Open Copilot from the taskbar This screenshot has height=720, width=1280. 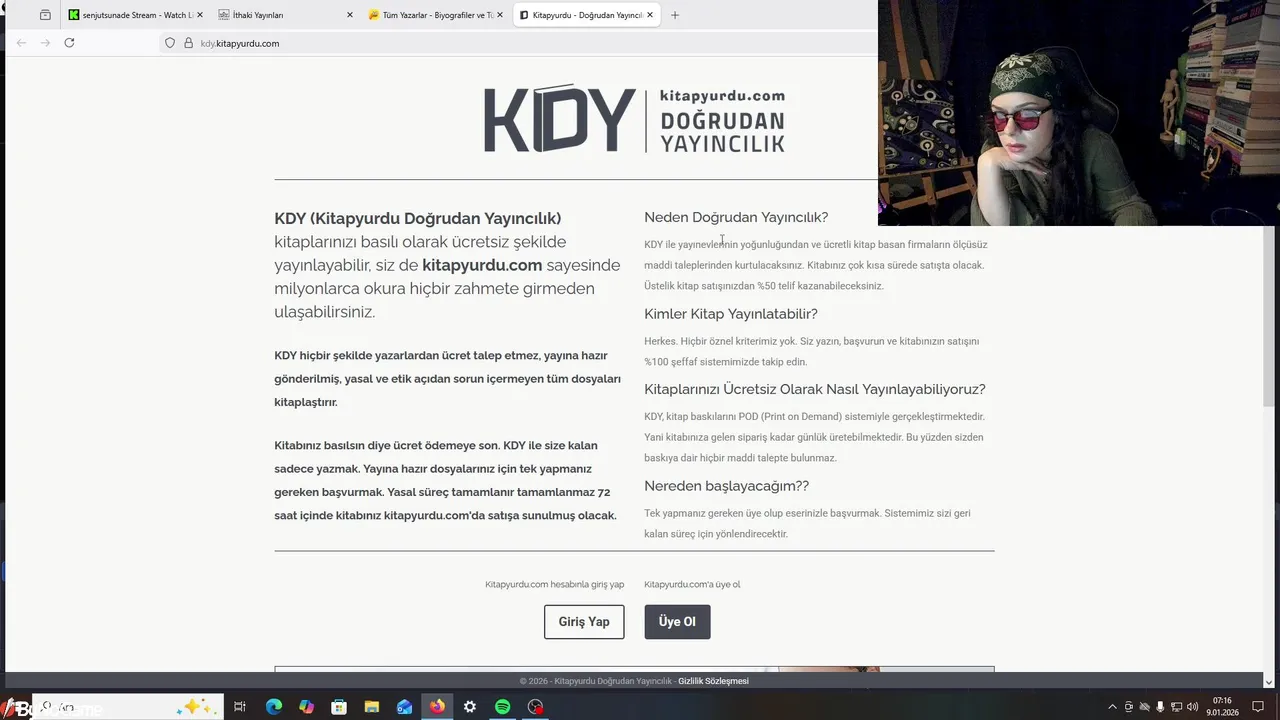coord(306,707)
